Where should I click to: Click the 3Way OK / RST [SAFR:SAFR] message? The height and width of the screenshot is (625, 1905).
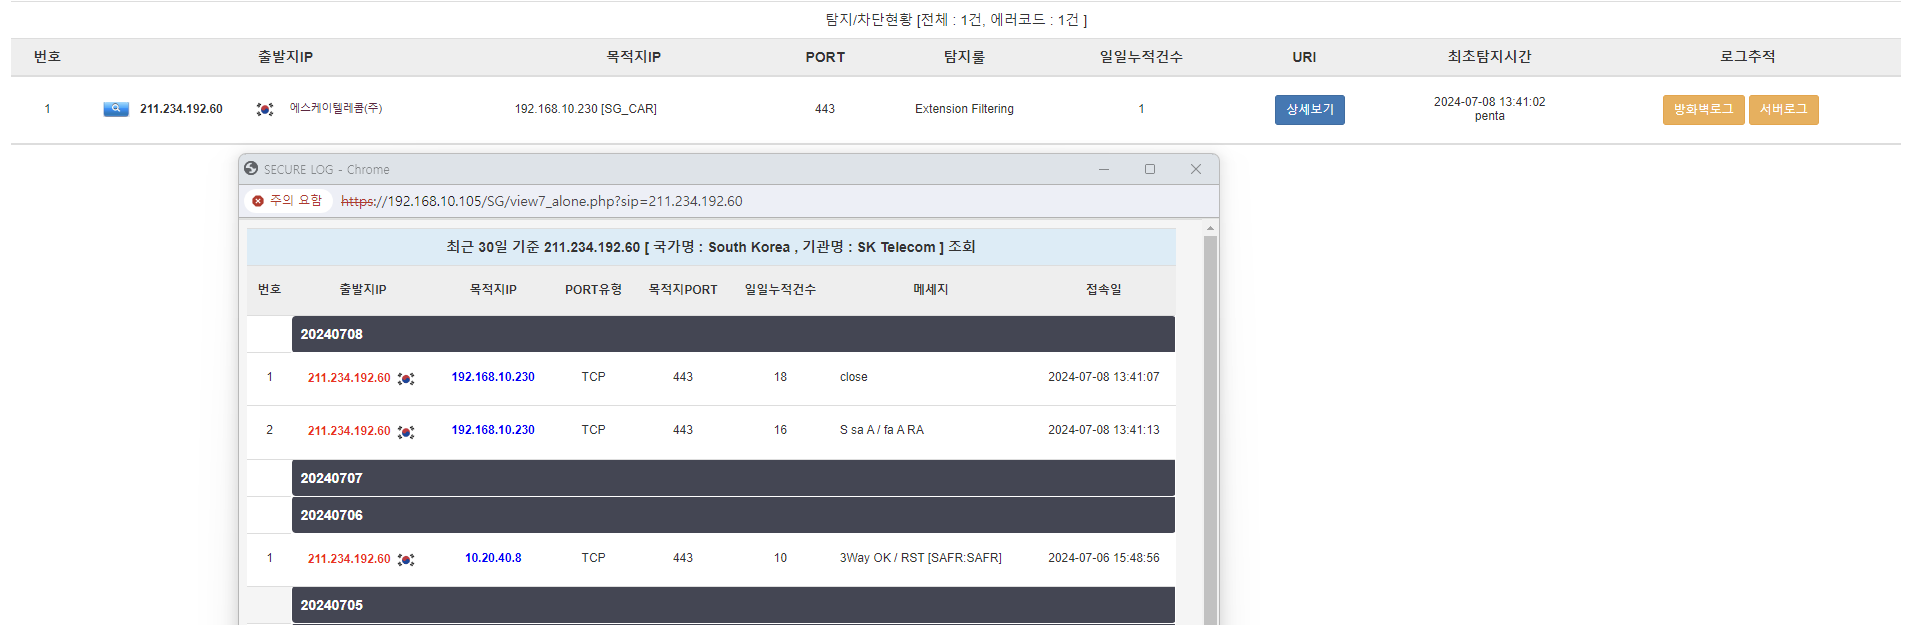click(x=920, y=558)
